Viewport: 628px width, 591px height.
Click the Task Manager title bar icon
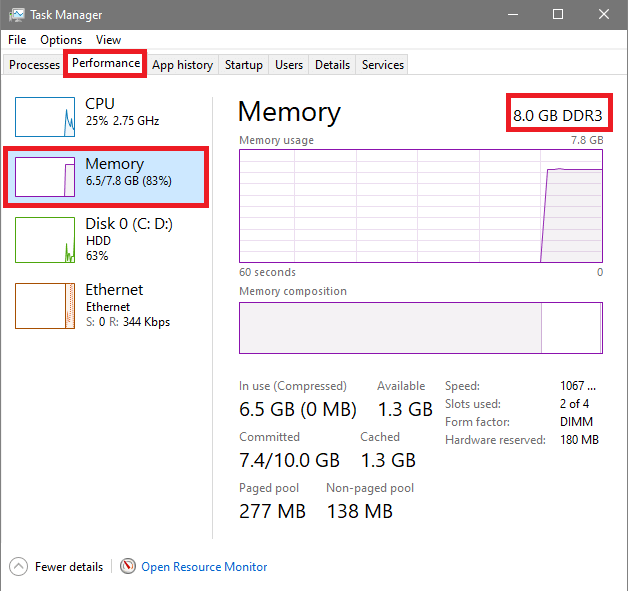[17, 15]
